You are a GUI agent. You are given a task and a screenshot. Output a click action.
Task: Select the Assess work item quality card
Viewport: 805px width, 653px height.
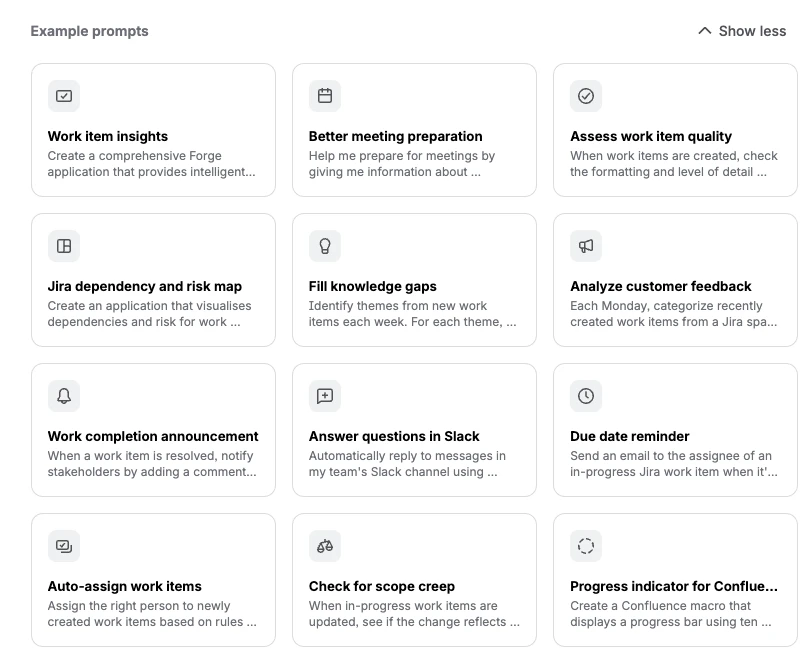pos(675,130)
